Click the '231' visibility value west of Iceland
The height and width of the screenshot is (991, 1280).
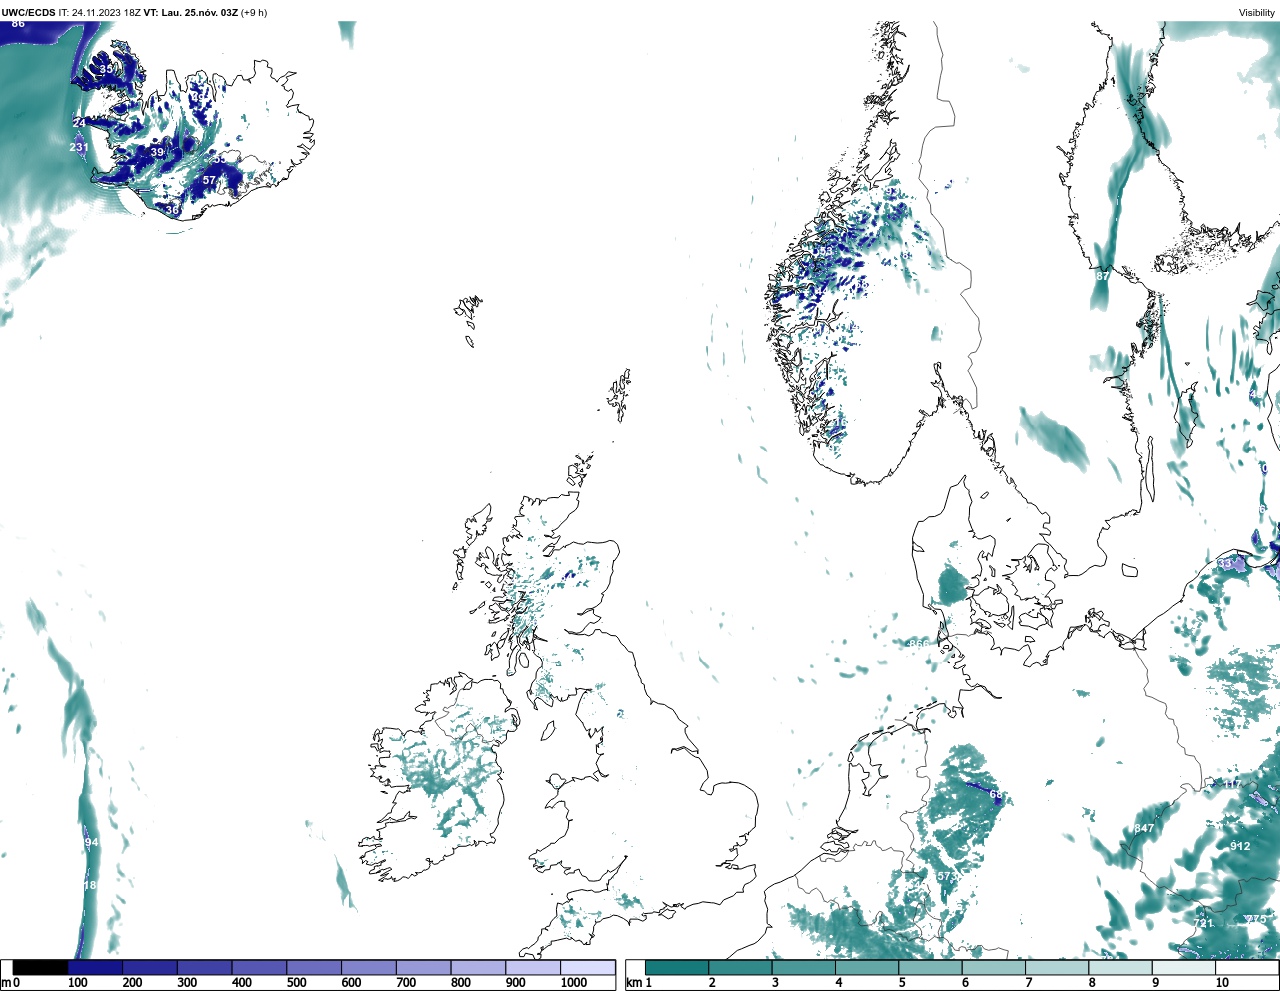pyautogui.click(x=79, y=147)
